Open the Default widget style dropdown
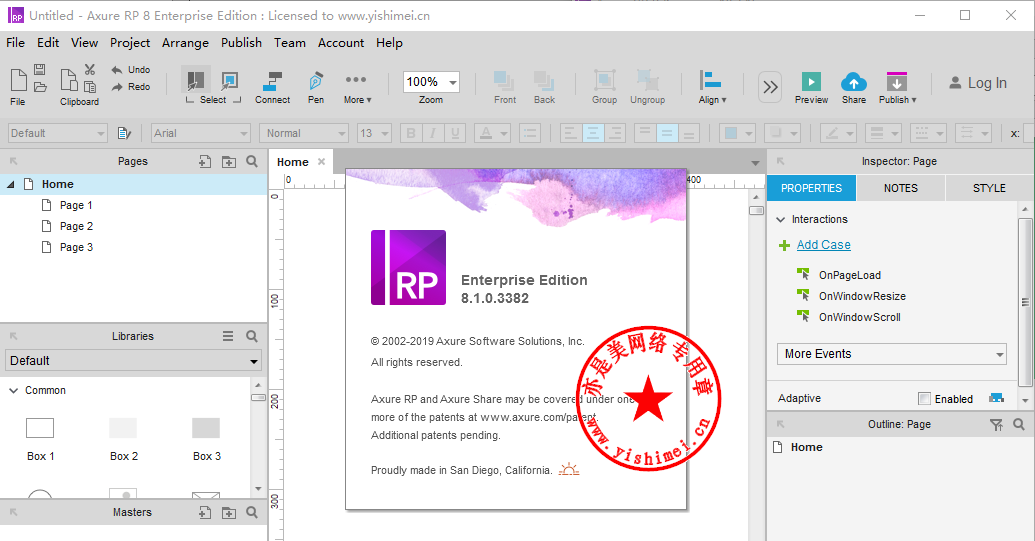Screen dimensions: 1035x541 57,133
